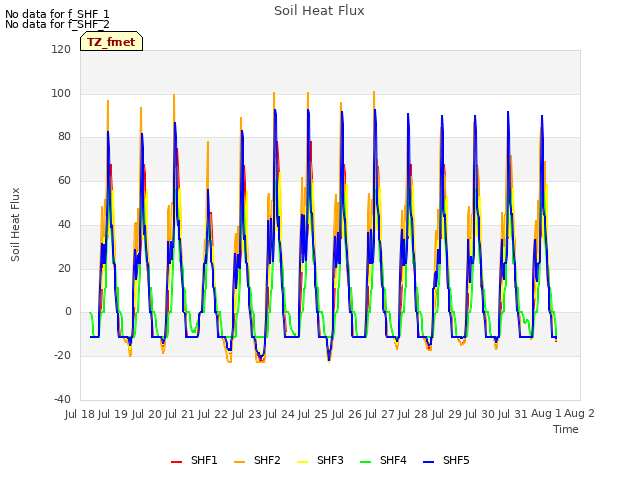Click the TZ_fmet annotation label
Image resolution: width=640 pixels, height=480 pixels.
pos(111,42)
